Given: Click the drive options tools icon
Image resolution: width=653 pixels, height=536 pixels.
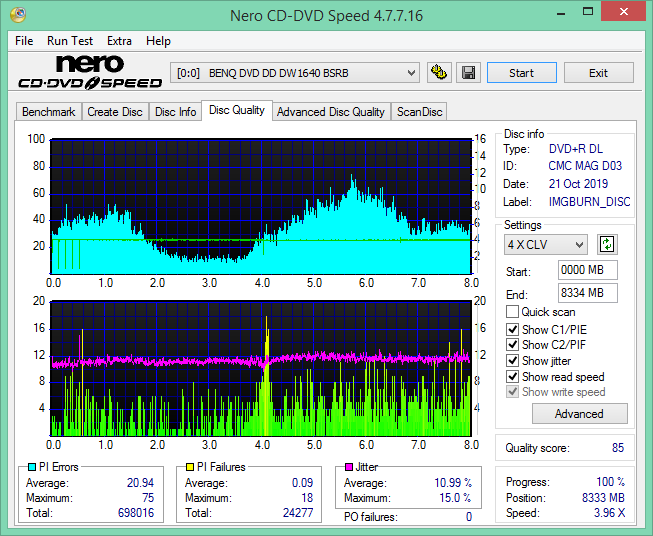Looking at the screenshot, I should [439, 73].
